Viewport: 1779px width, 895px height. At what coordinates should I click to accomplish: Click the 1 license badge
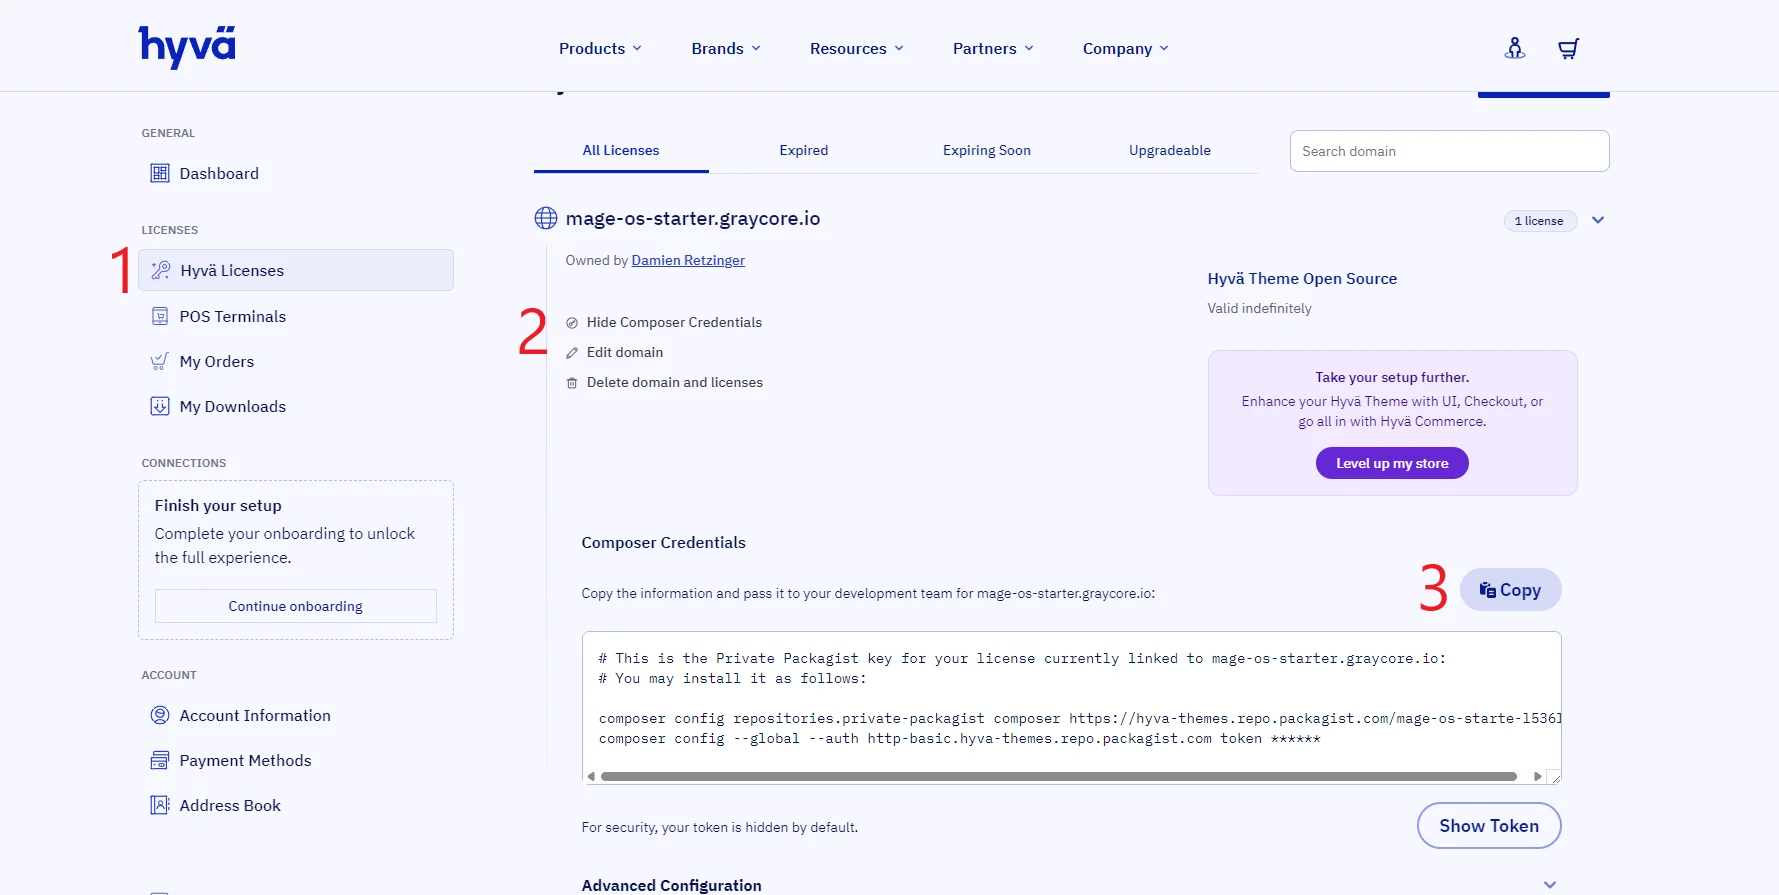pos(1540,221)
